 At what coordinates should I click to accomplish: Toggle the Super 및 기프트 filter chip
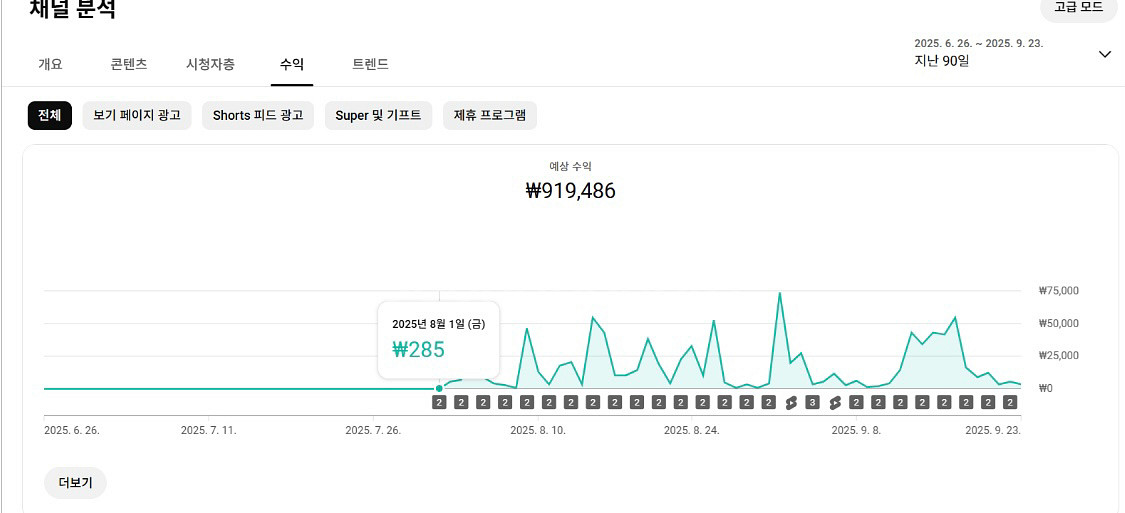(378, 115)
